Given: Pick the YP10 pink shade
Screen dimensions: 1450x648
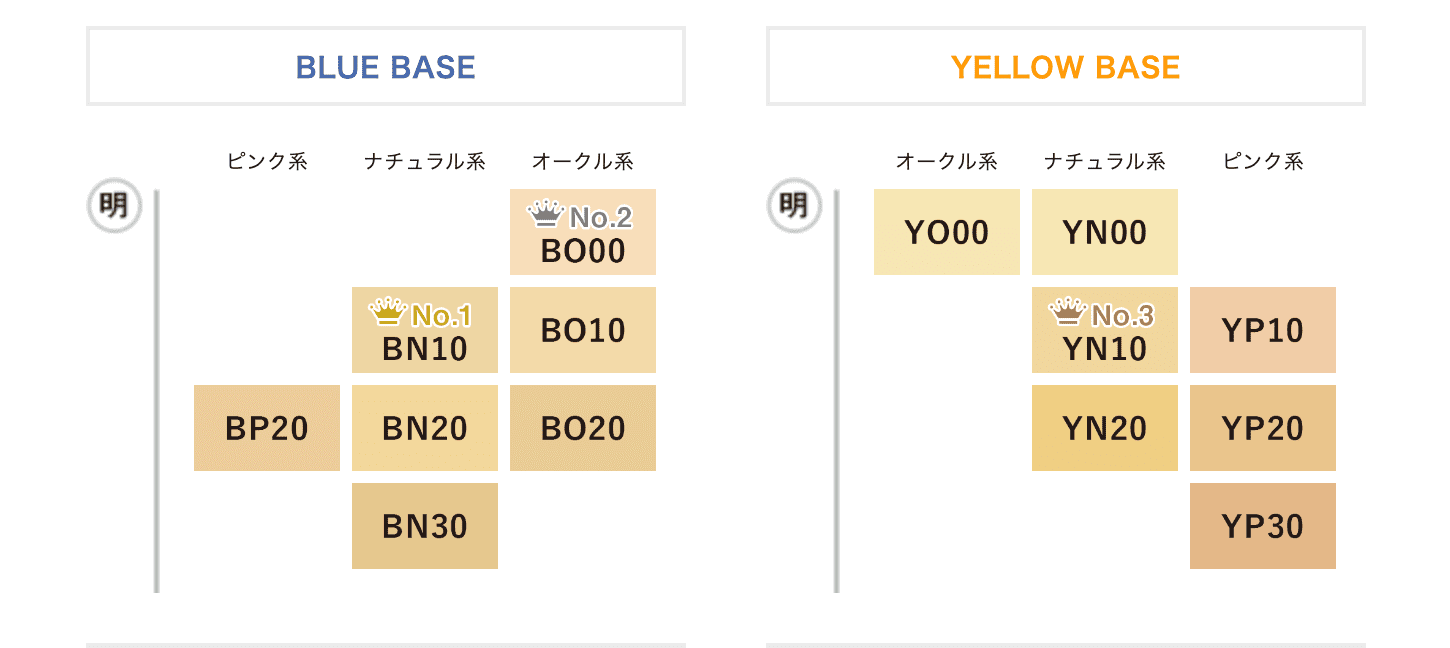Looking at the screenshot, I should pyautogui.click(x=1263, y=330).
